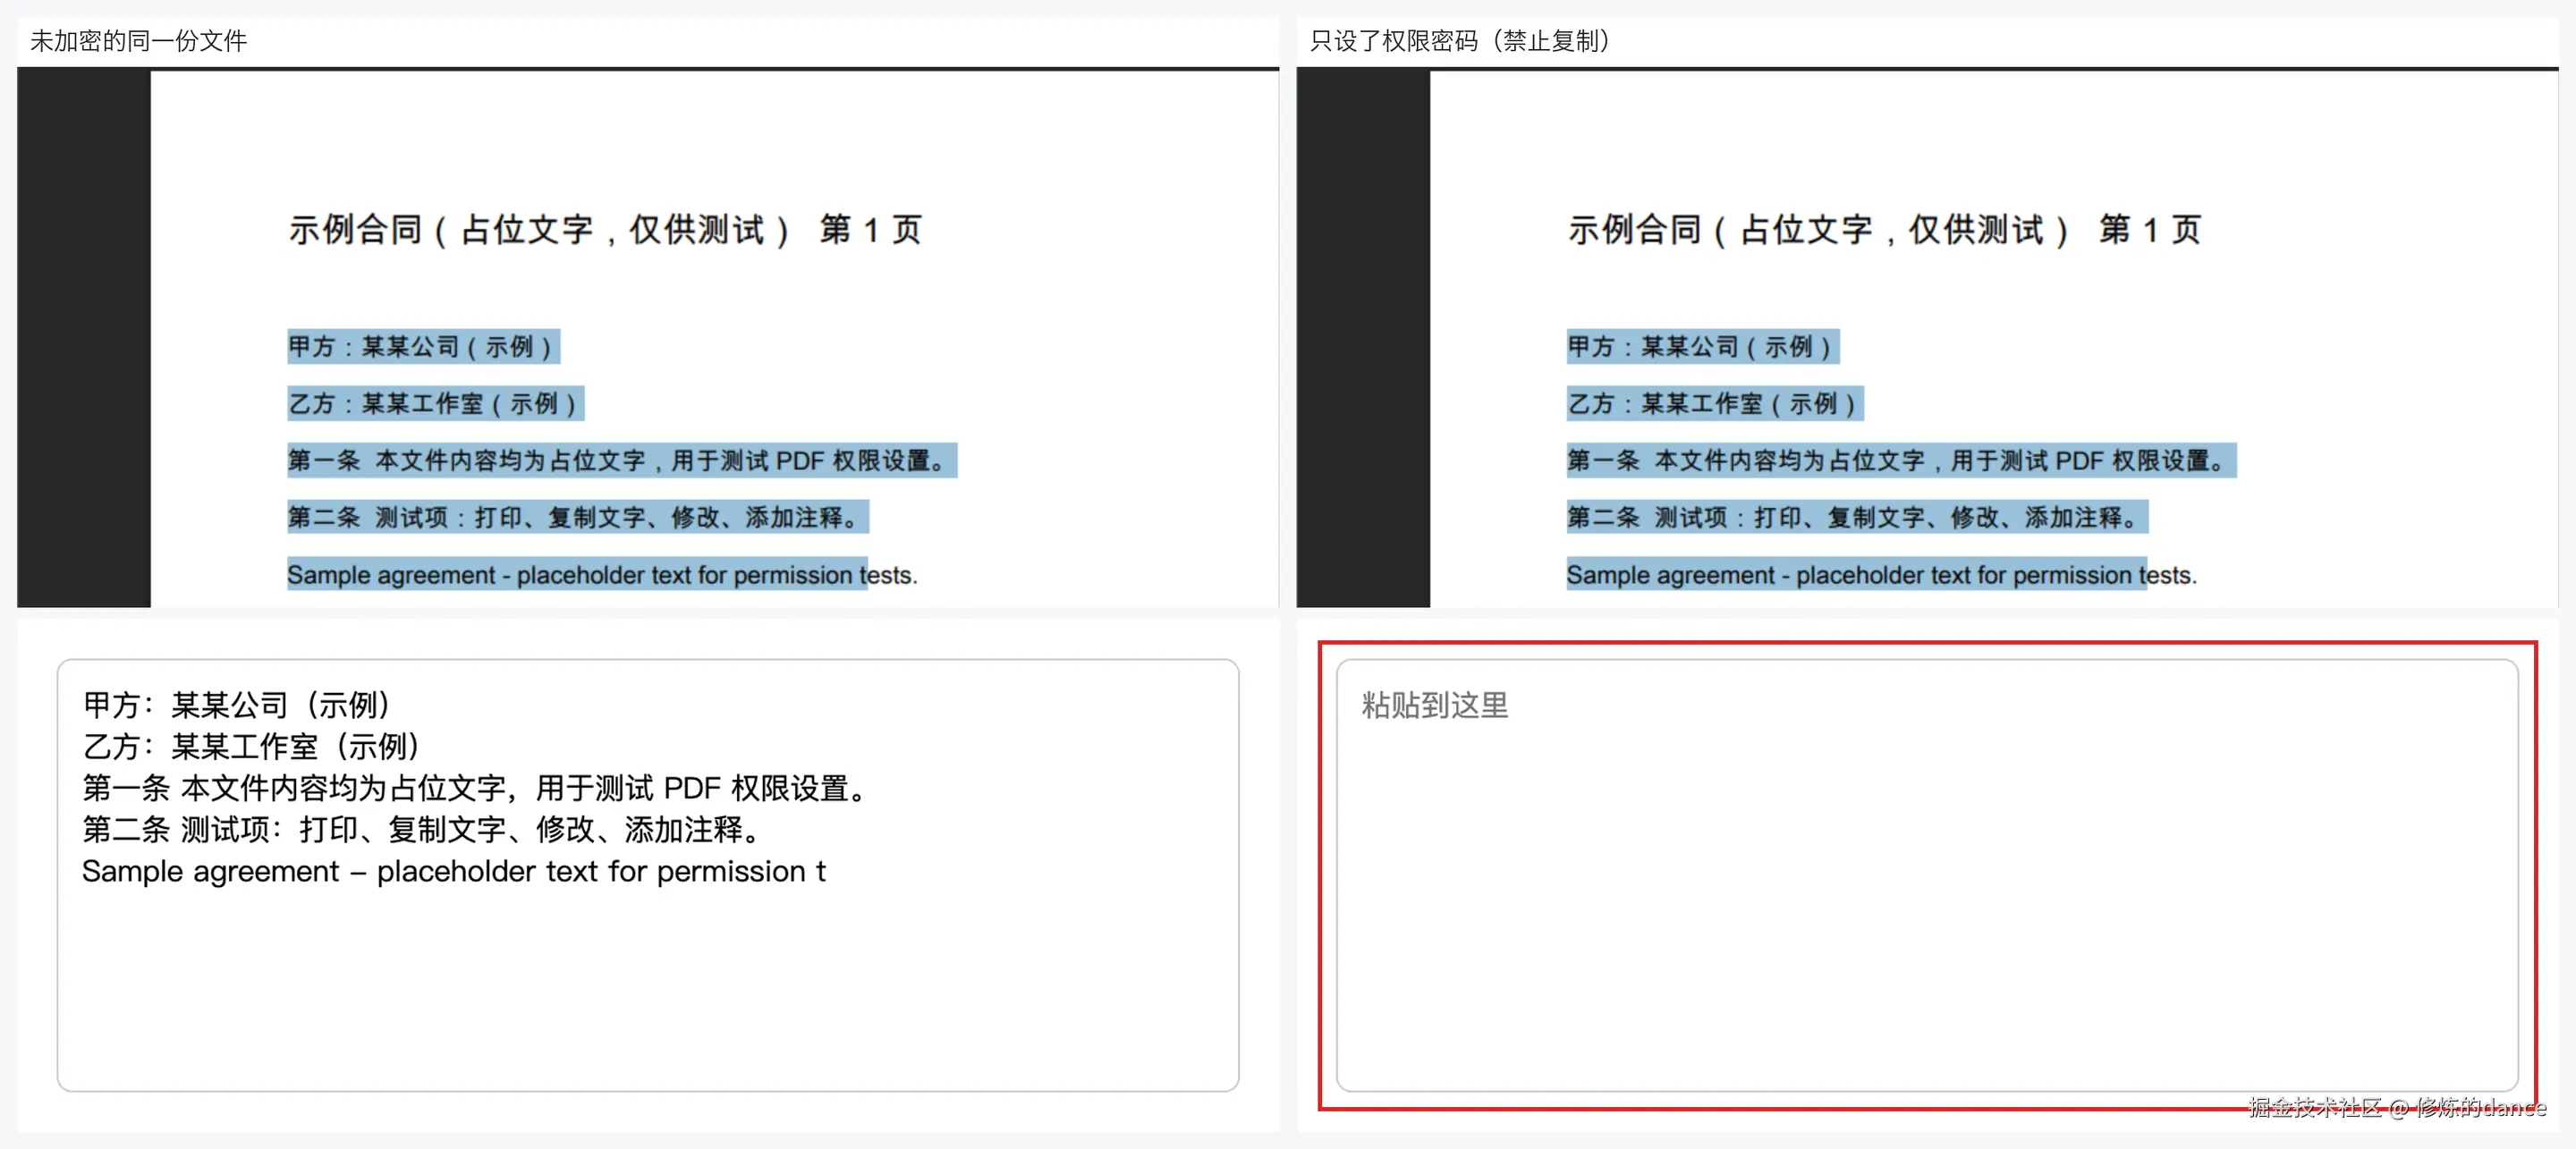Click '乙方：某某工作室（示例）' in the right PDF
Viewport: 2576px width, 1149px height.
pos(1714,404)
